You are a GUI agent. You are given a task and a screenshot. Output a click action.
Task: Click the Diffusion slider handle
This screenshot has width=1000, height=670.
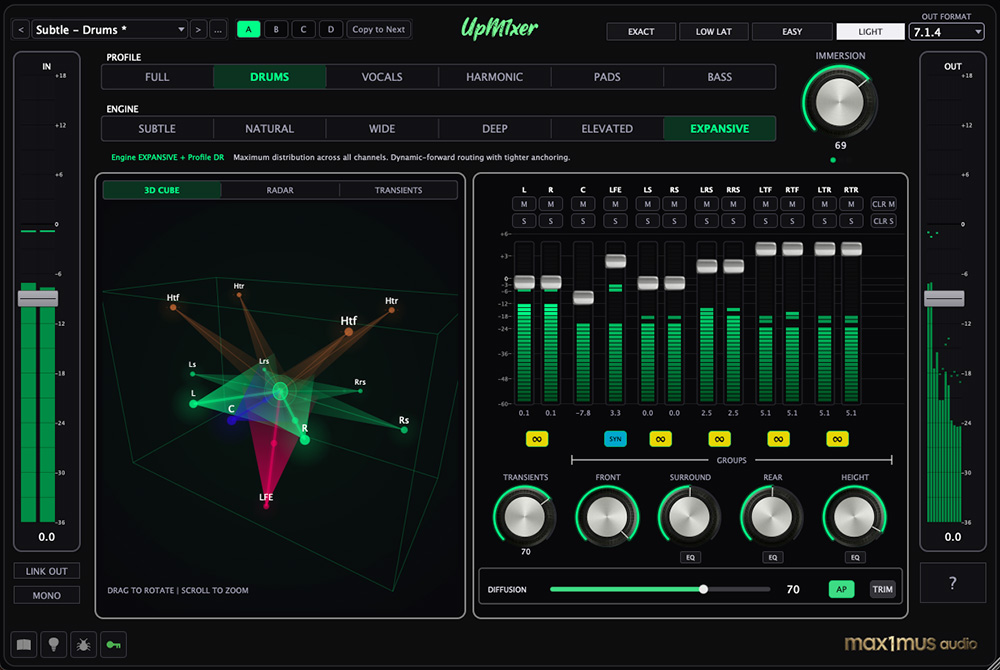[x=704, y=589]
